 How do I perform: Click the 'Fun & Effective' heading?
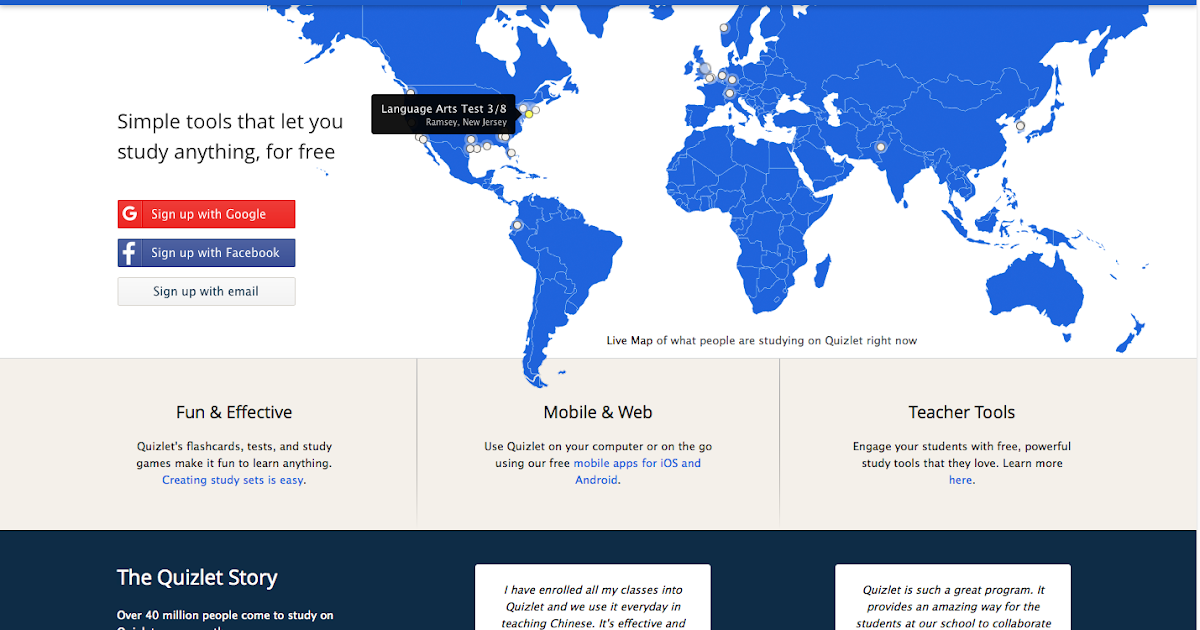(x=234, y=412)
